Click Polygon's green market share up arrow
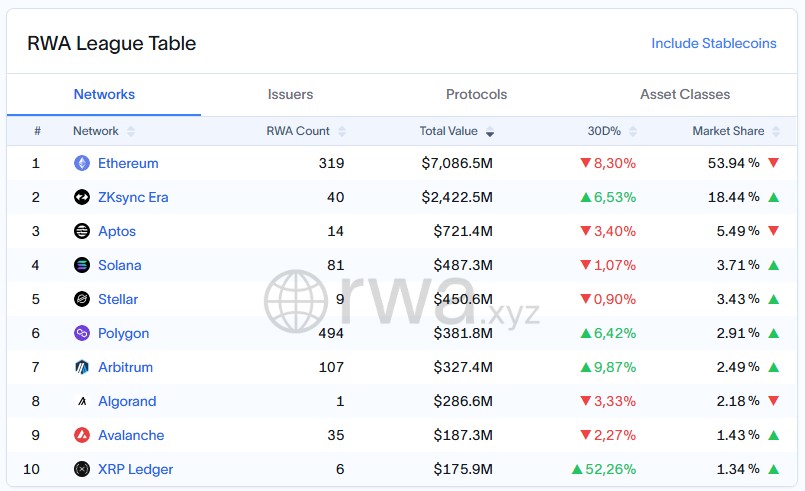This screenshot has height=491, width=805. click(774, 333)
